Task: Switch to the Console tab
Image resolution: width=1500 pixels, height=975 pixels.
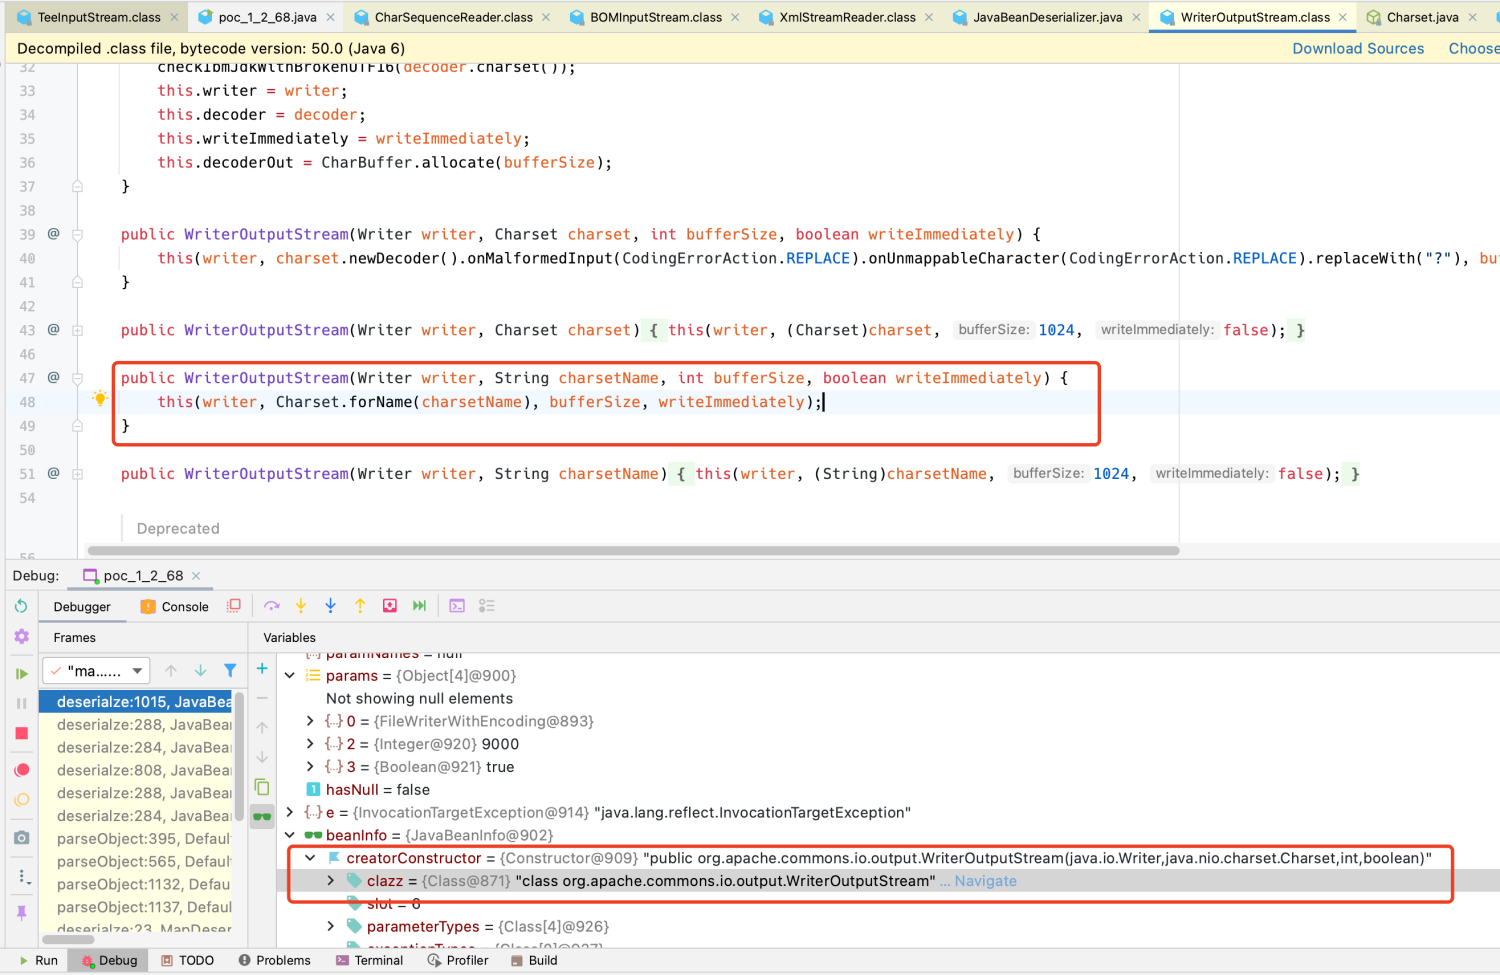Action: 175,606
